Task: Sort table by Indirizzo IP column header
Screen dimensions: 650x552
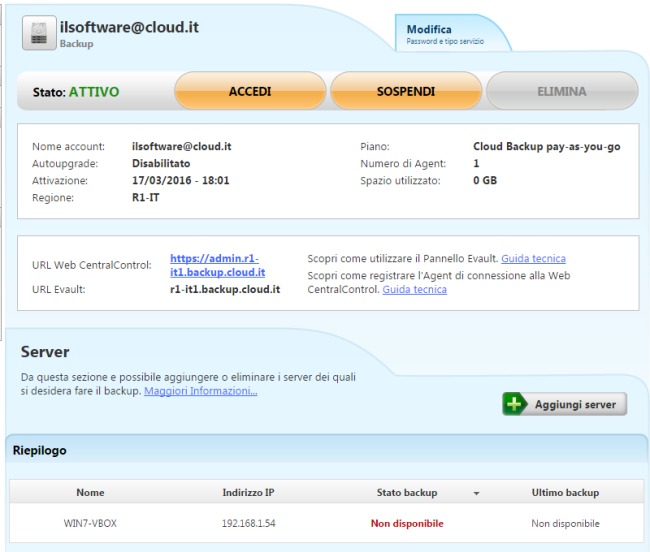Action: click(248, 492)
